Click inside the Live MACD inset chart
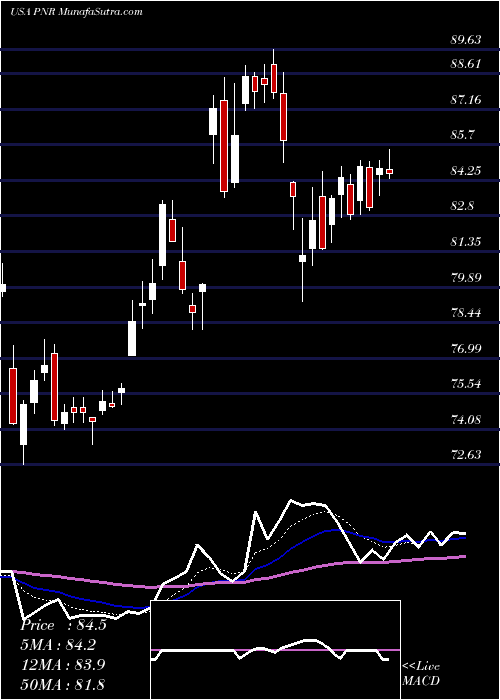Viewport: 500px width, 700px height. [275, 650]
